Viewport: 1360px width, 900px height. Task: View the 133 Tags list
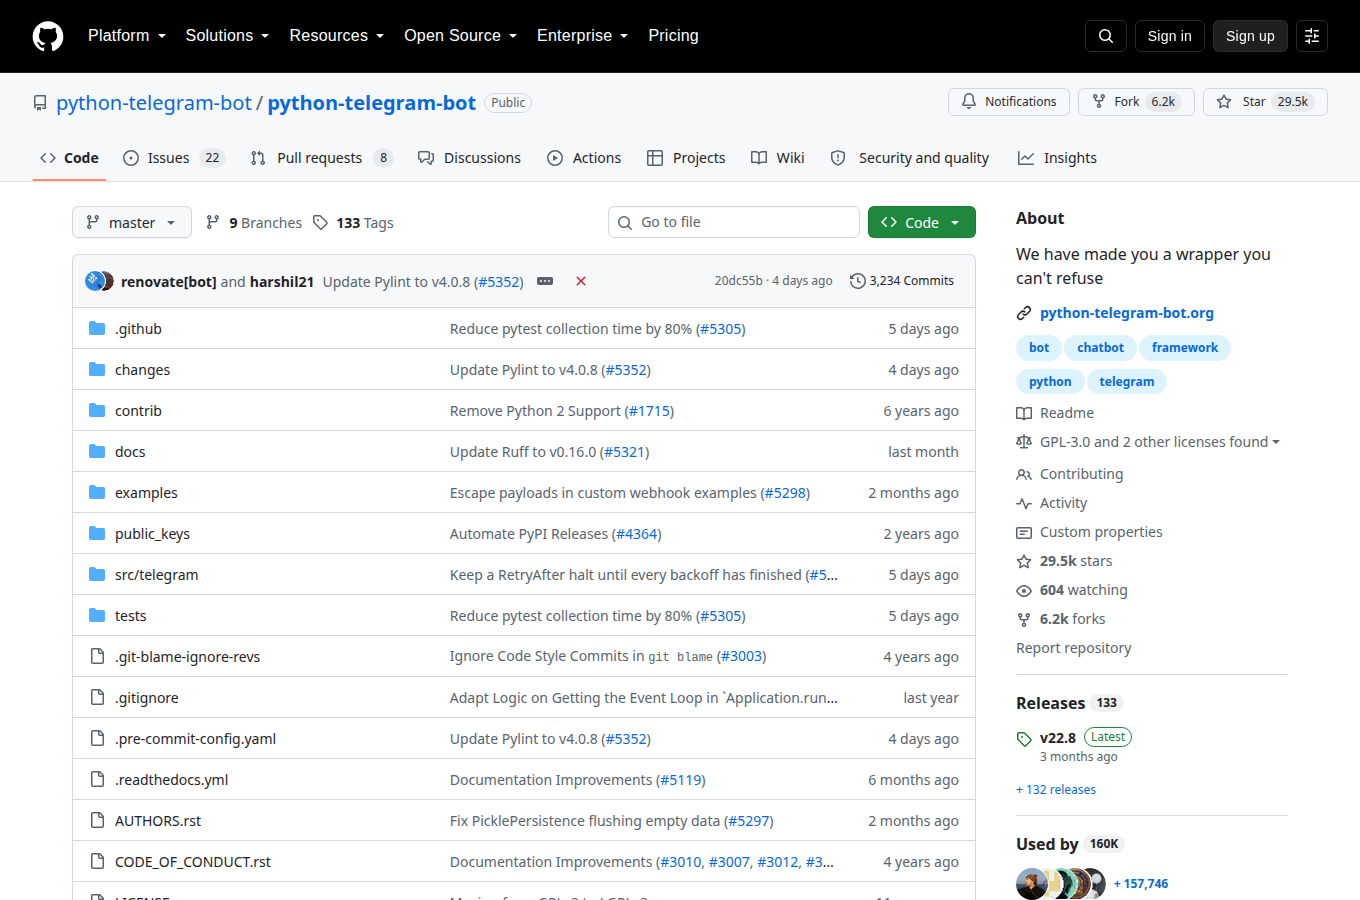click(x=353, y=223)
